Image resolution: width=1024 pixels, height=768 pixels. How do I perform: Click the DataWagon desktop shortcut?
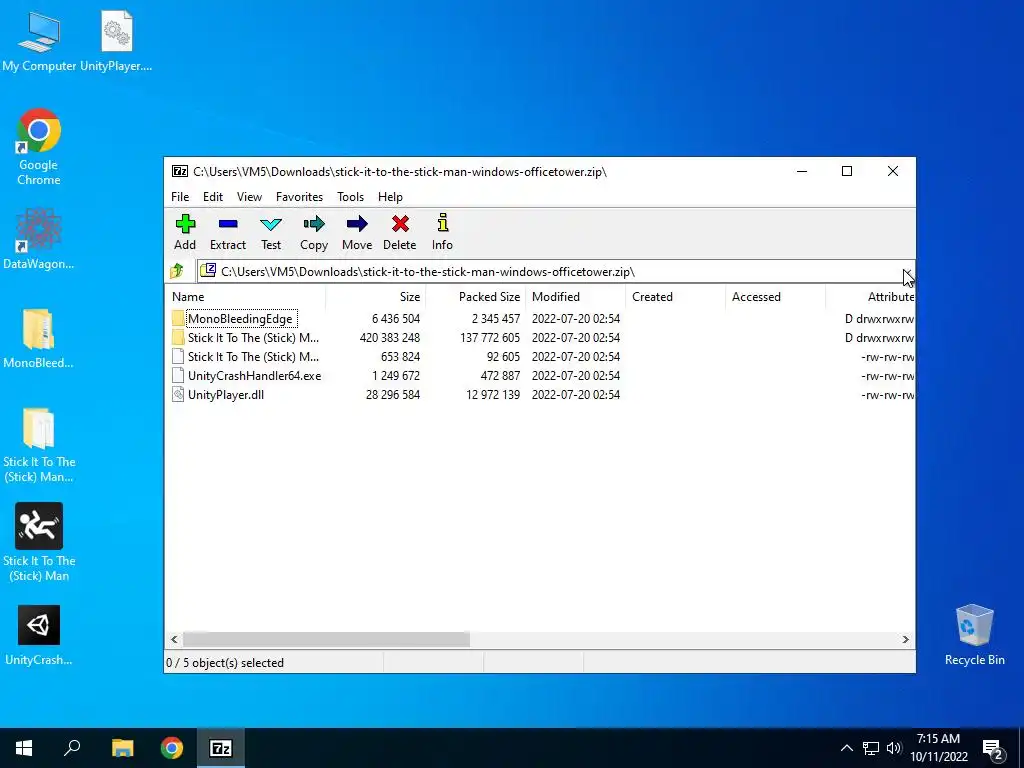pyautogui.click(x=39, y=238)
